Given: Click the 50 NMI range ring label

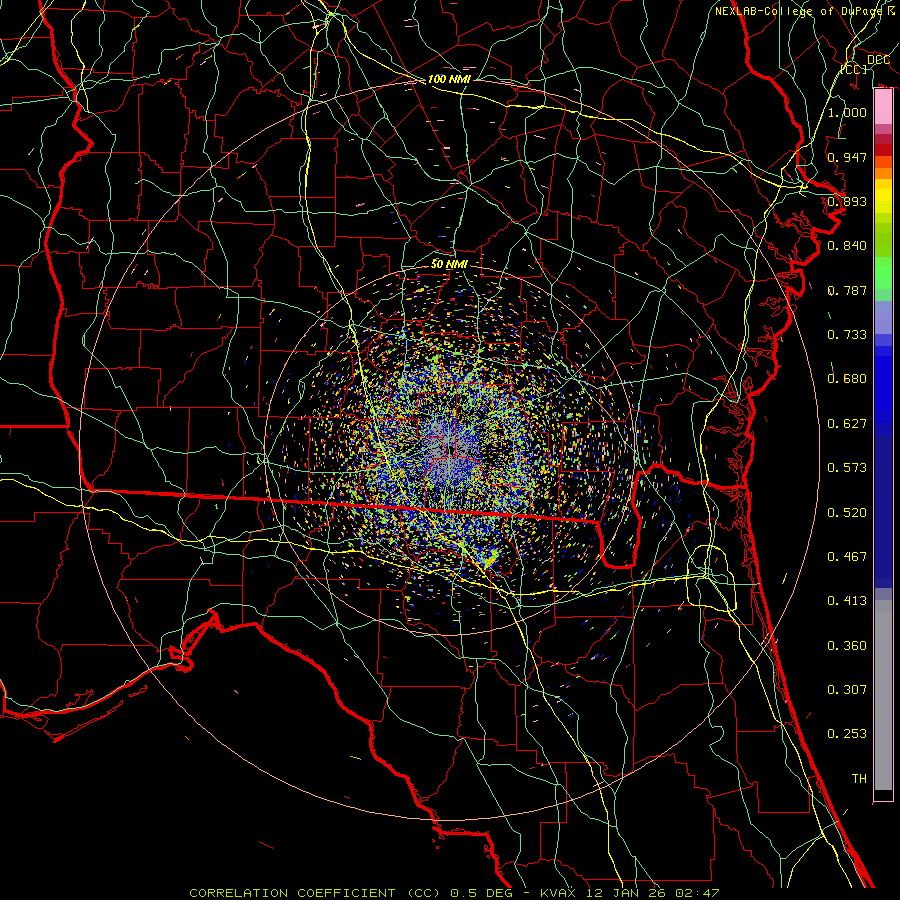Looking at the screenshot, I should pos(449,264).
